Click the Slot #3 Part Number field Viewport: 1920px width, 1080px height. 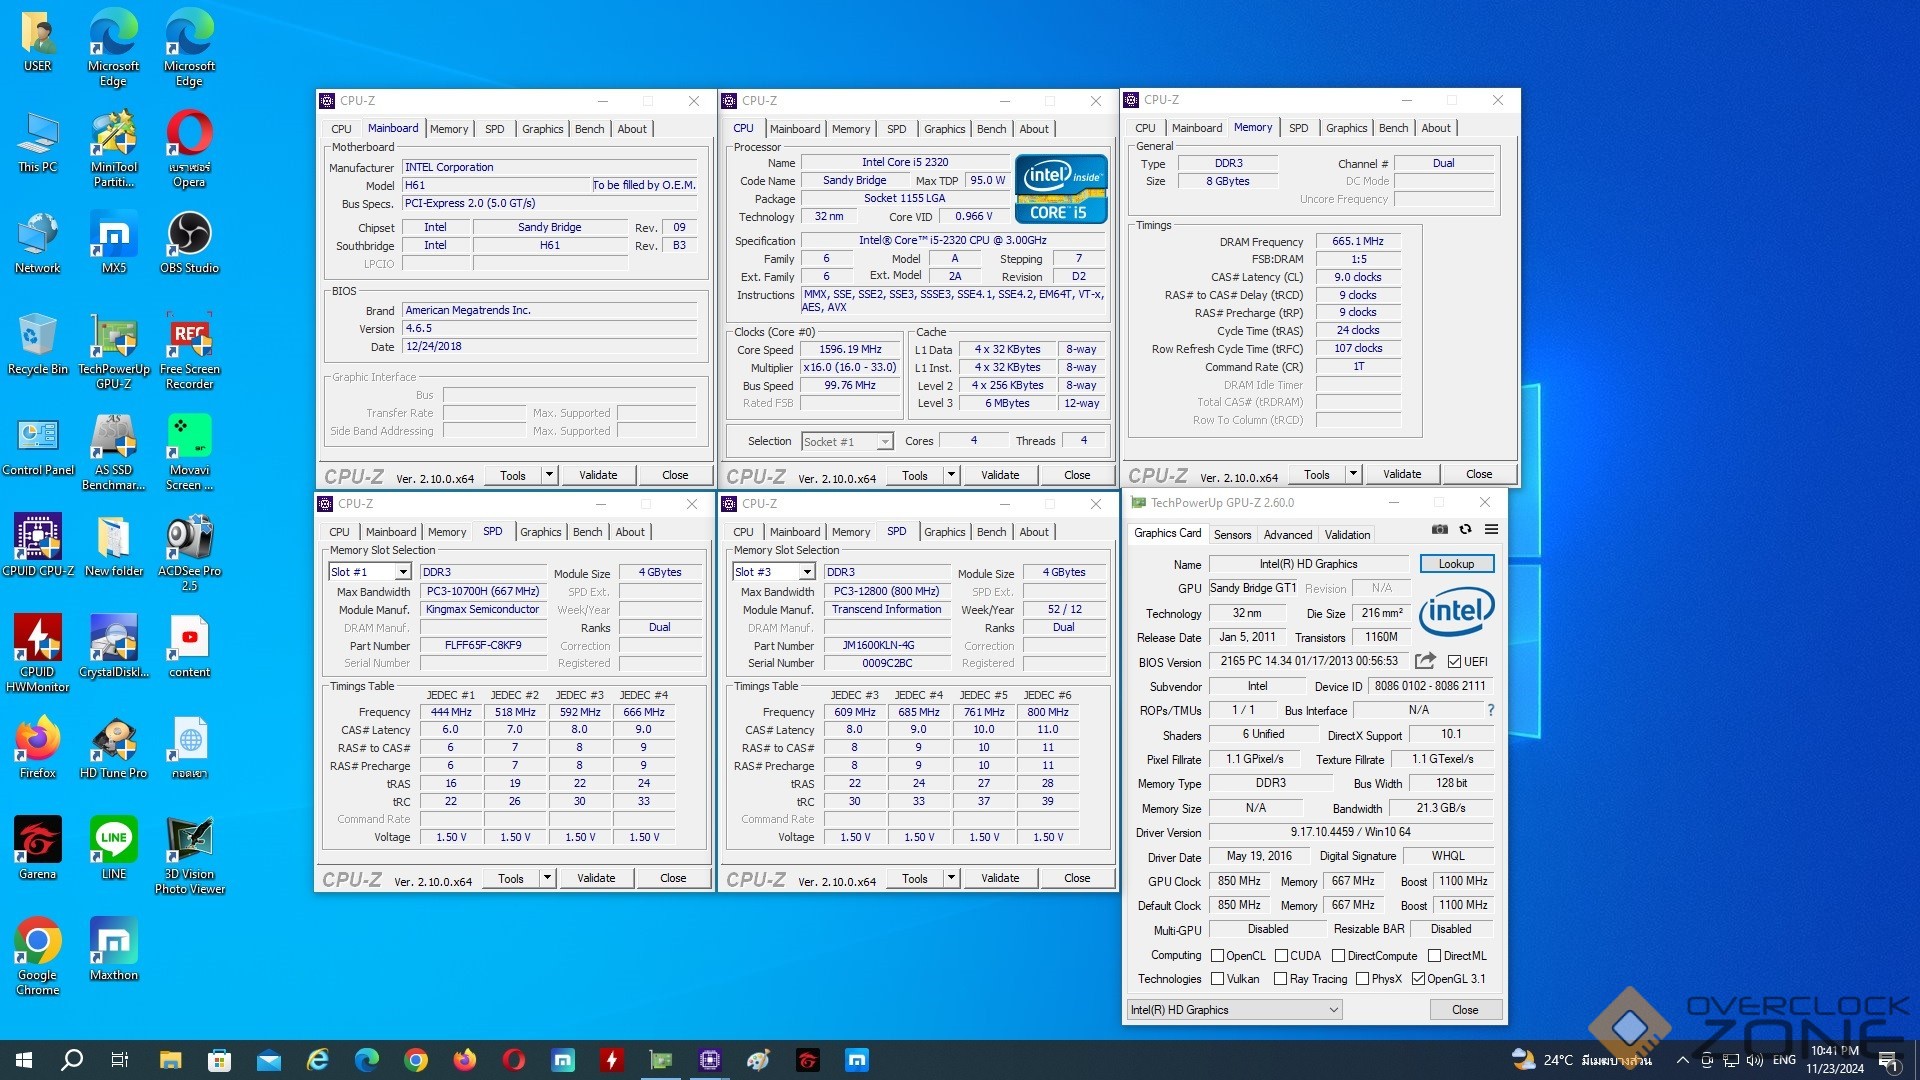885,645
